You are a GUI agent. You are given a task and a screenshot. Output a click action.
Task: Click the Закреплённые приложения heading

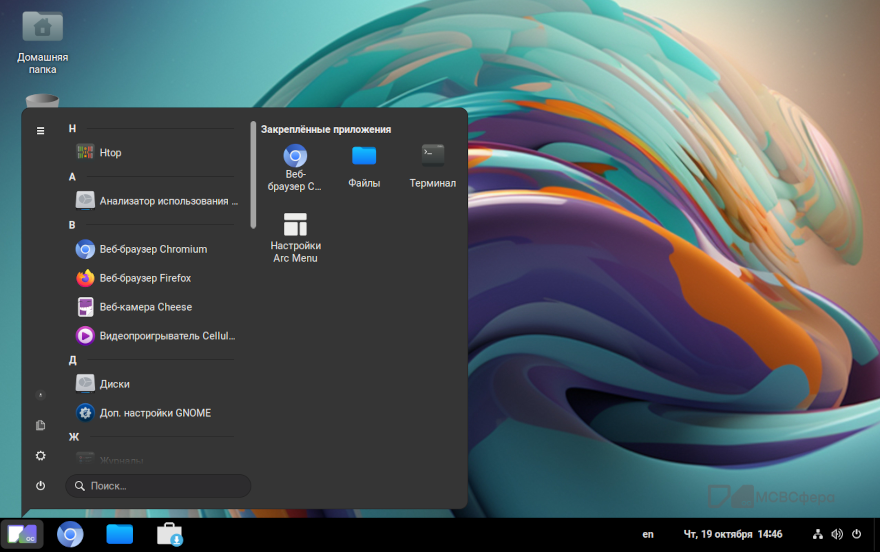coord(326,130)
